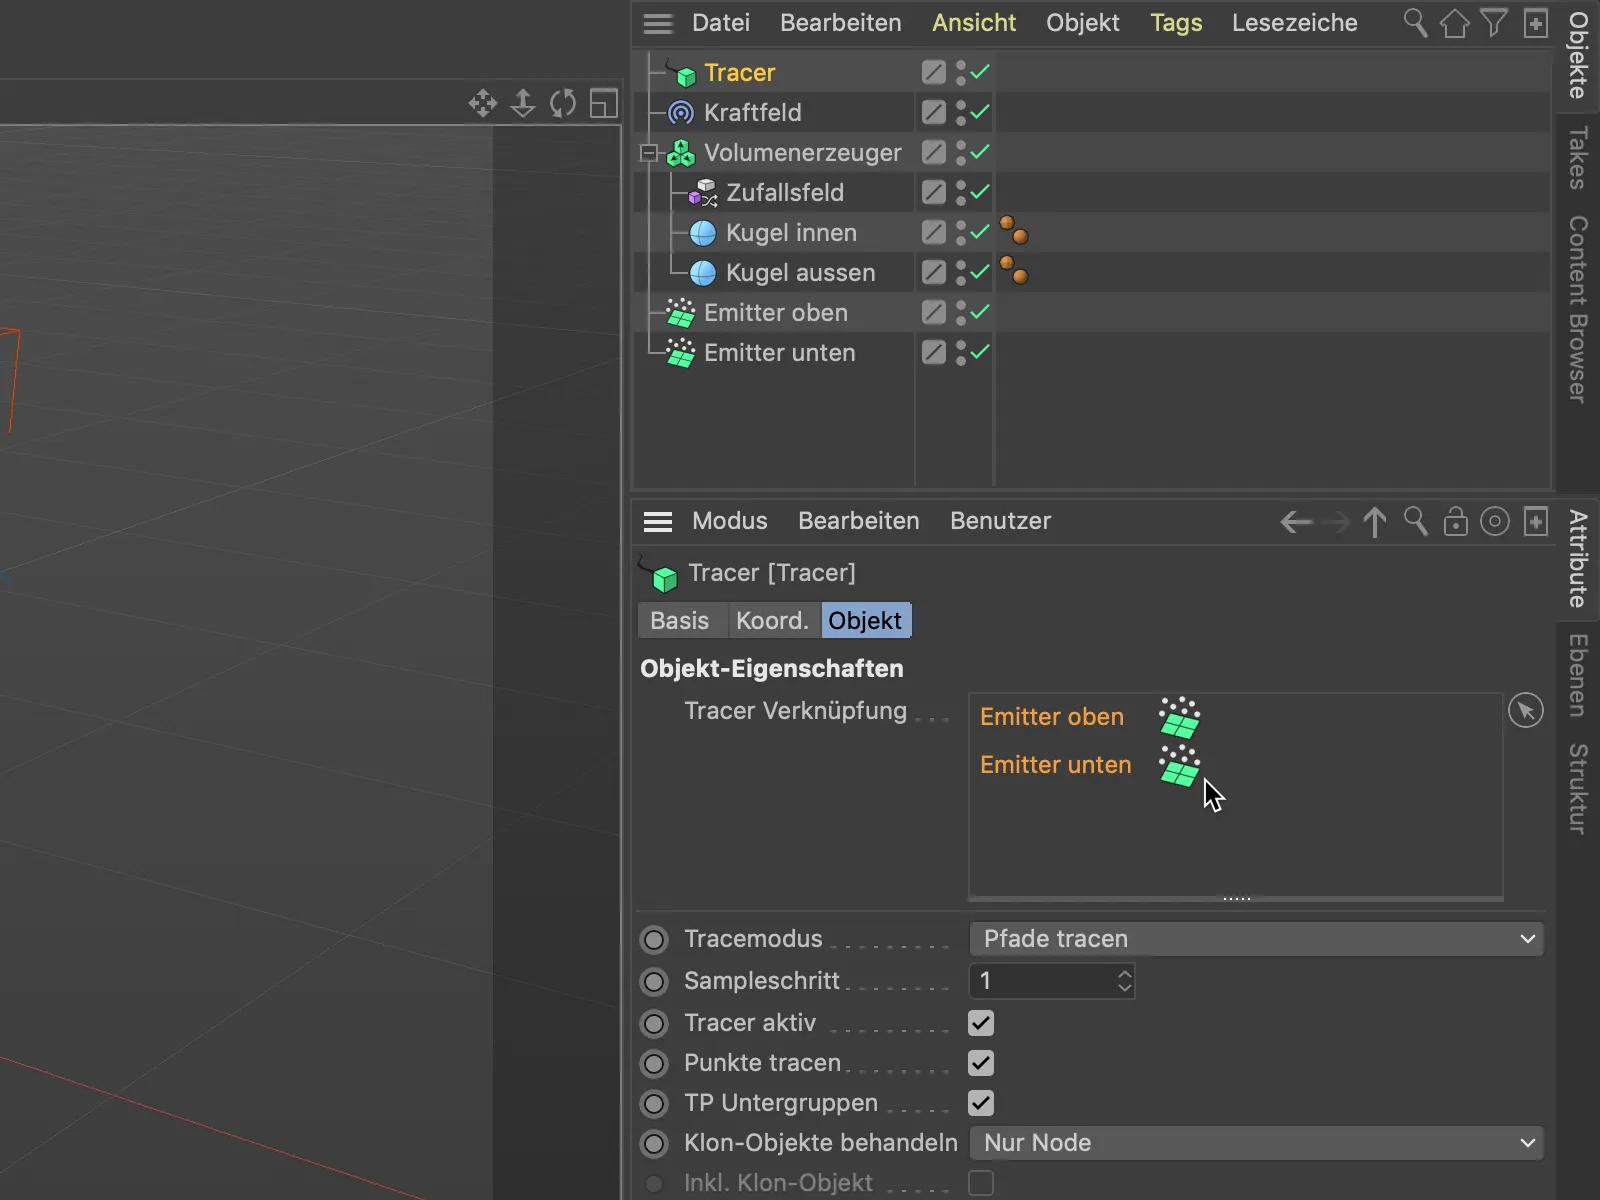This screenshot has width=1600, height=1200.
Task: Open the Objekt menu in Object Manager
Action: [1083, 23]
